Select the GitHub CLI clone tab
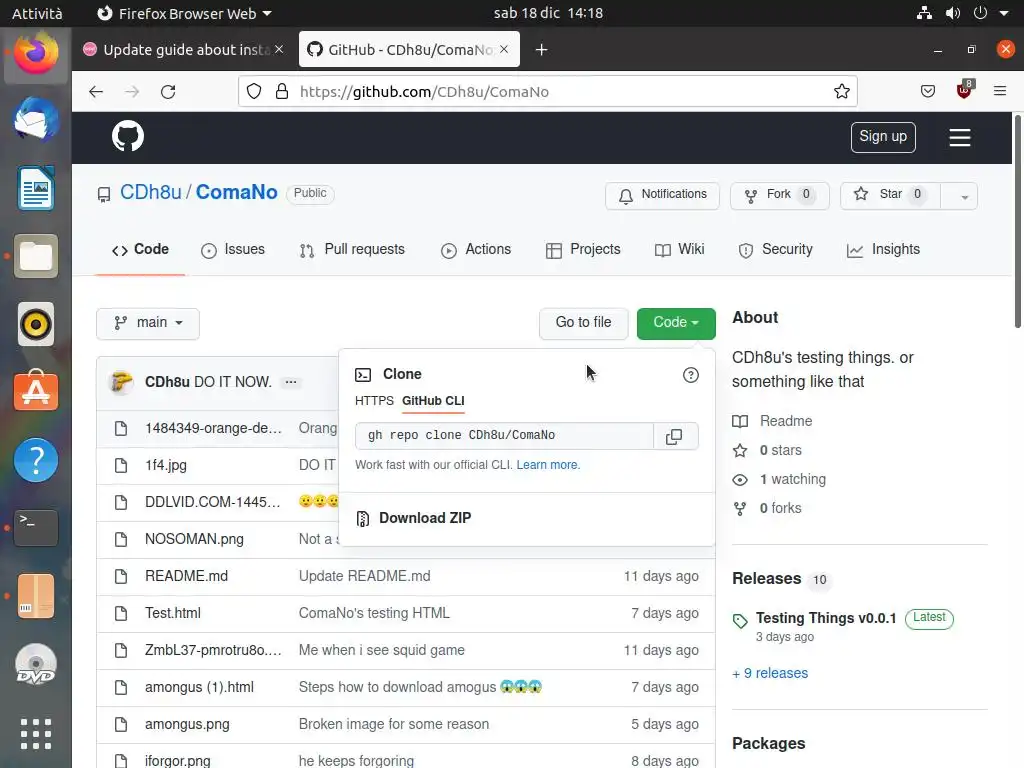This screenshot has width=1024, height=768. (x=433, y=401)
